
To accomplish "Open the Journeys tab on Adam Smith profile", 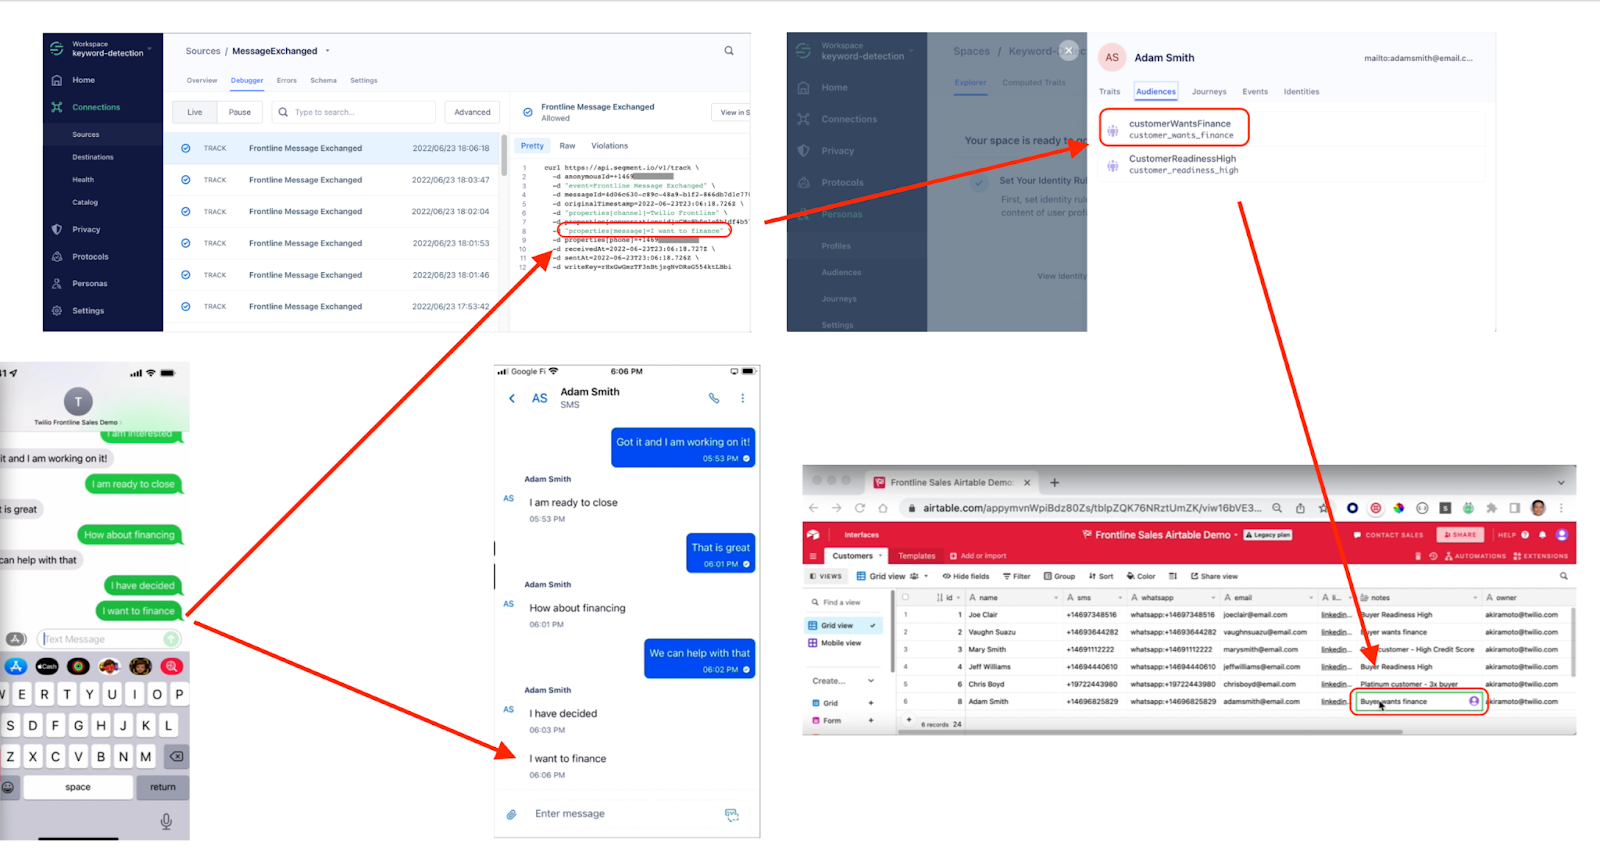I will pos(1209,92).
